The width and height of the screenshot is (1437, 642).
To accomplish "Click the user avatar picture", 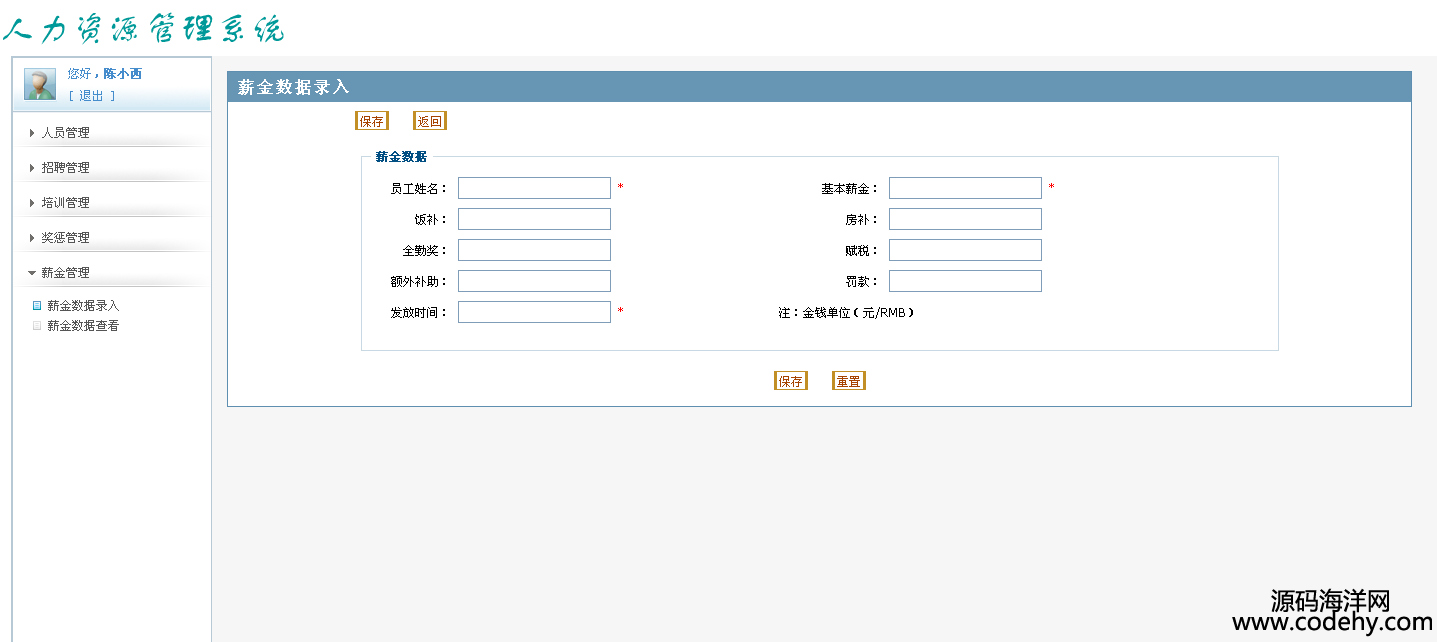I will click(x=40, y=84).
